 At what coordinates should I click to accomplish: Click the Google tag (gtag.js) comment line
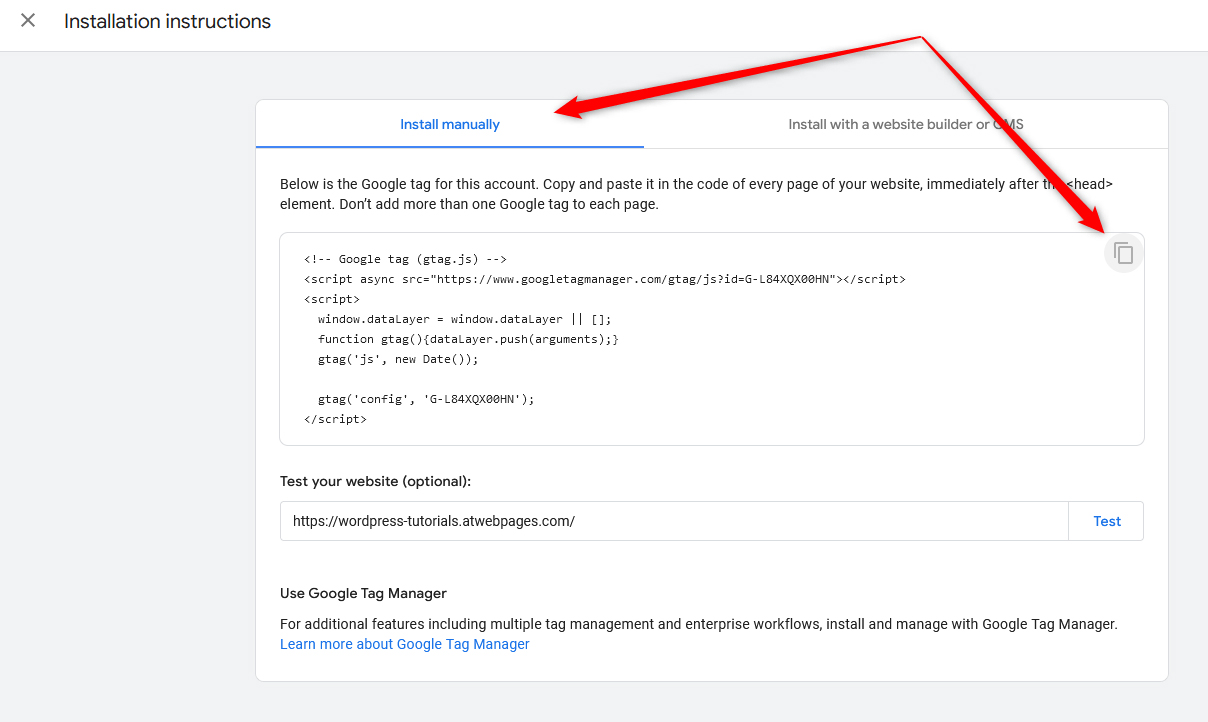(x=404, y=258)
